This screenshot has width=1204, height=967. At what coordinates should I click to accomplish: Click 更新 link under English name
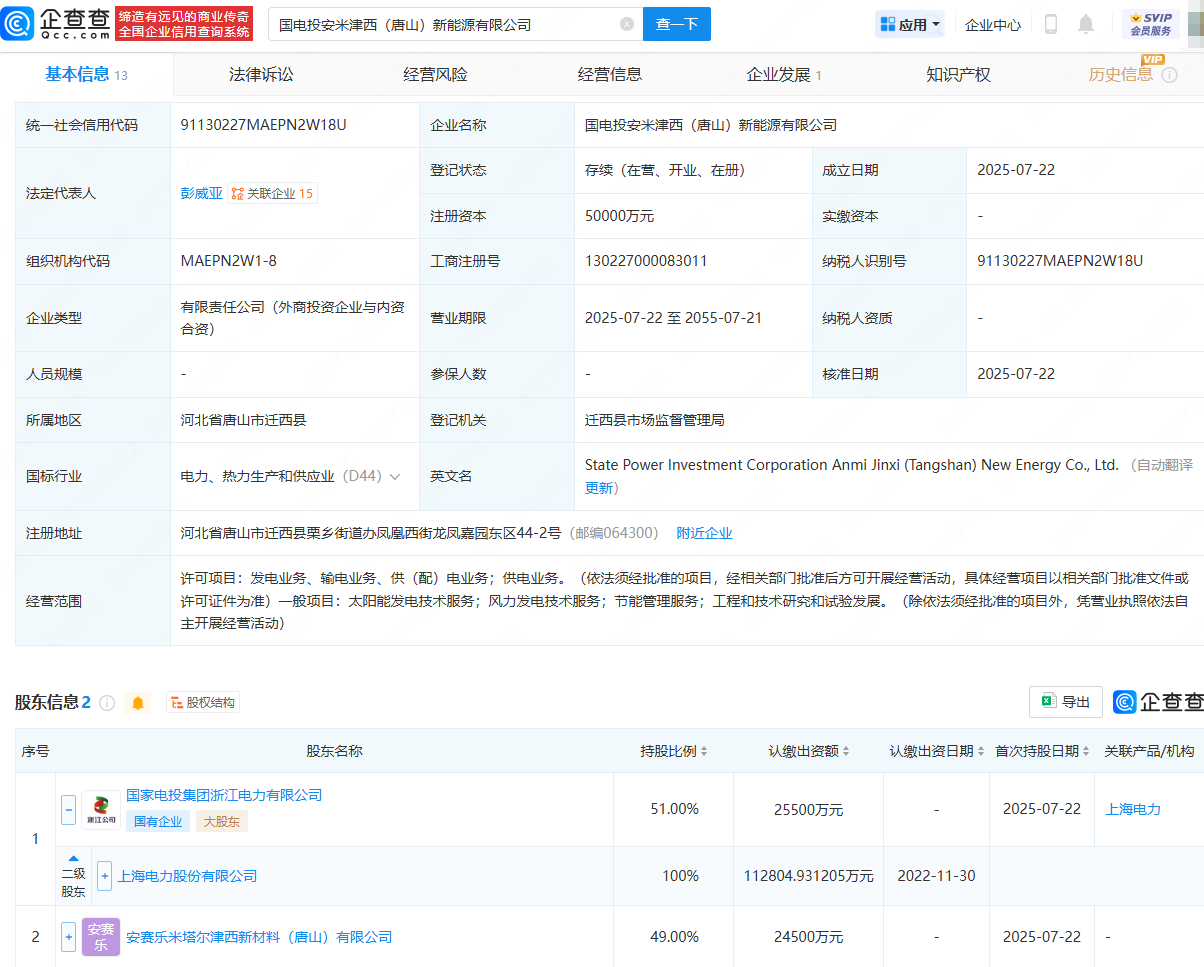599,488
